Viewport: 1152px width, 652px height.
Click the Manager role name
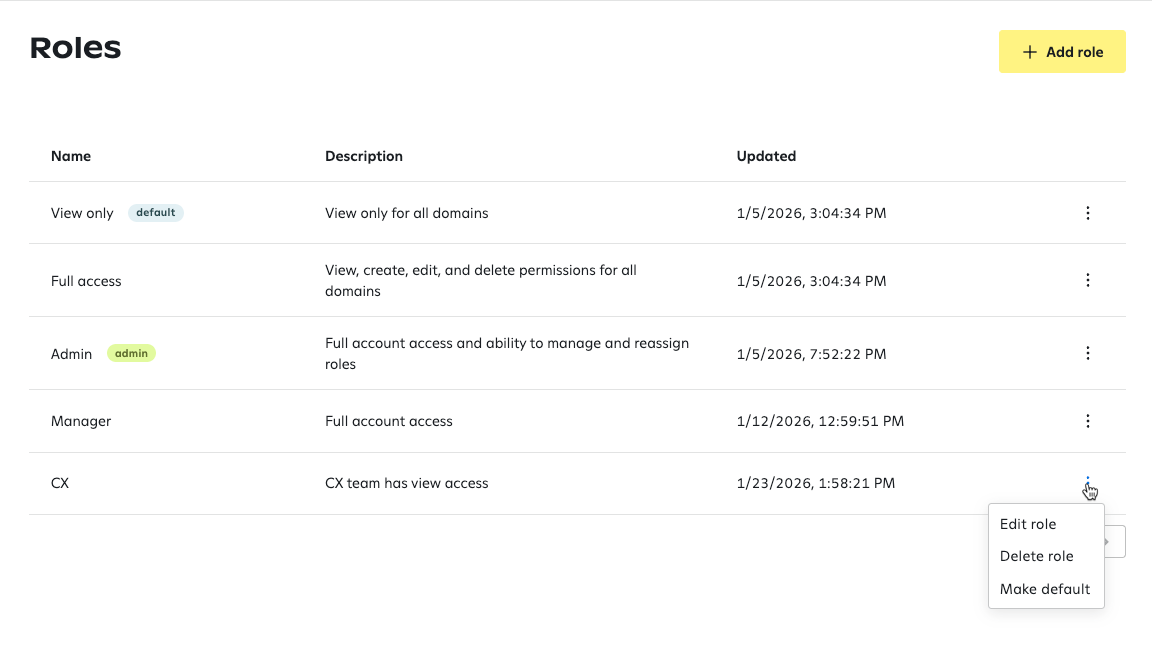pyautogui.click(x=81, y=421)
